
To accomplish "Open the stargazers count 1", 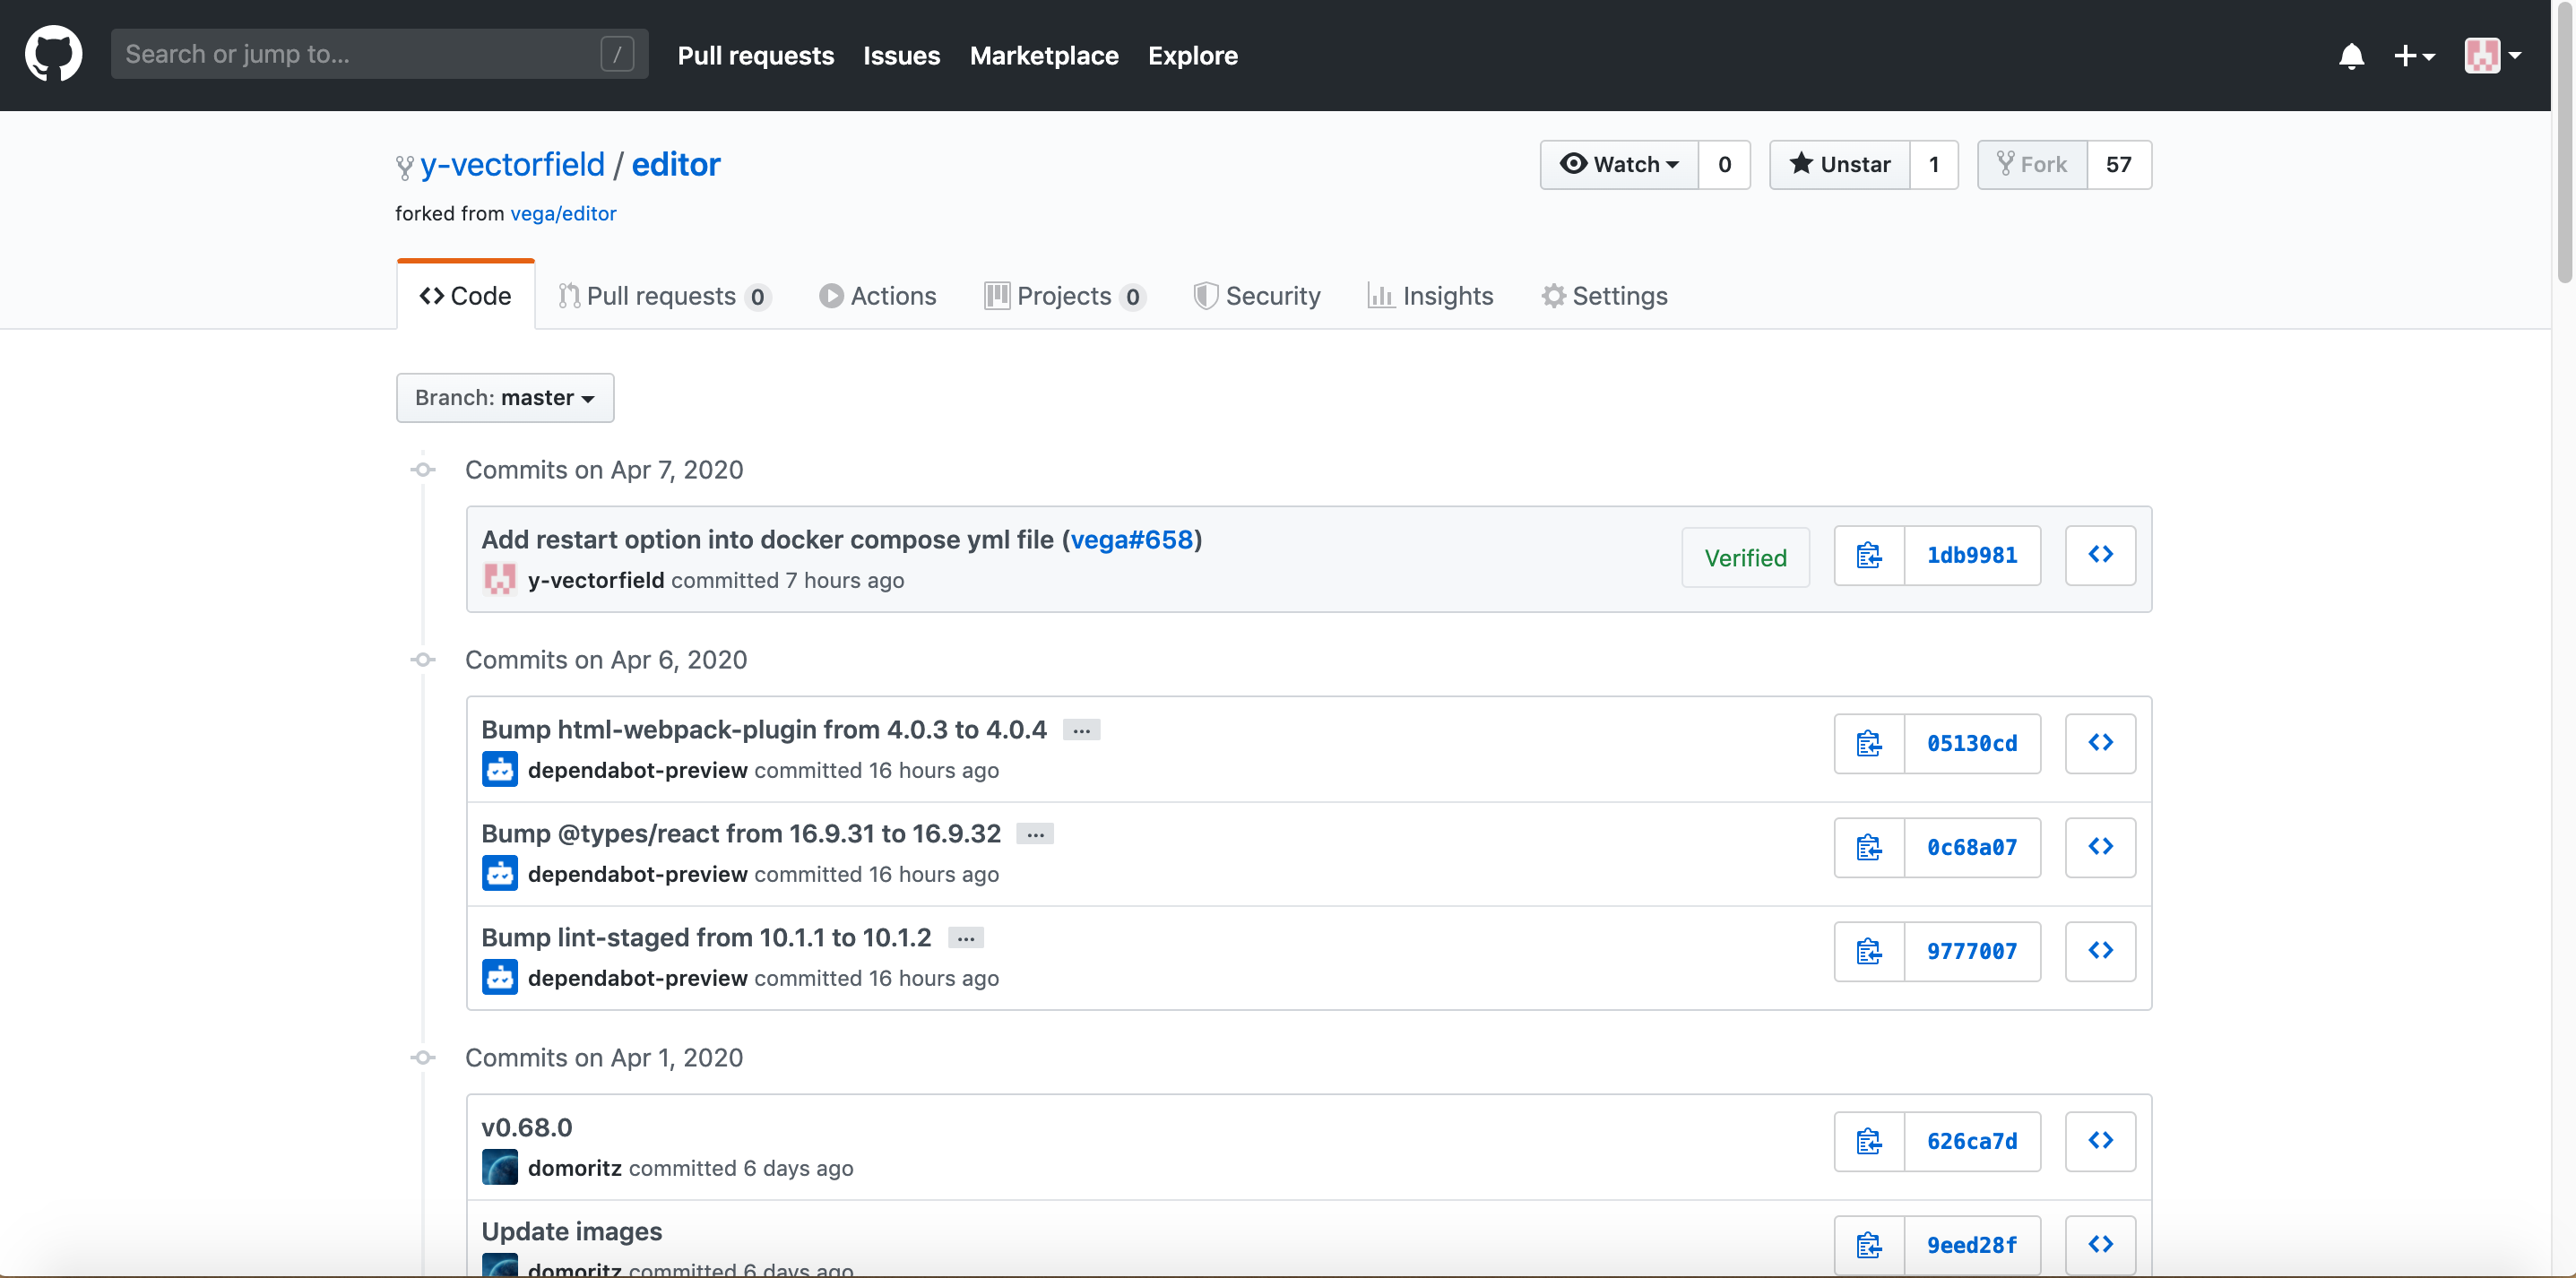I will 1933,164.
